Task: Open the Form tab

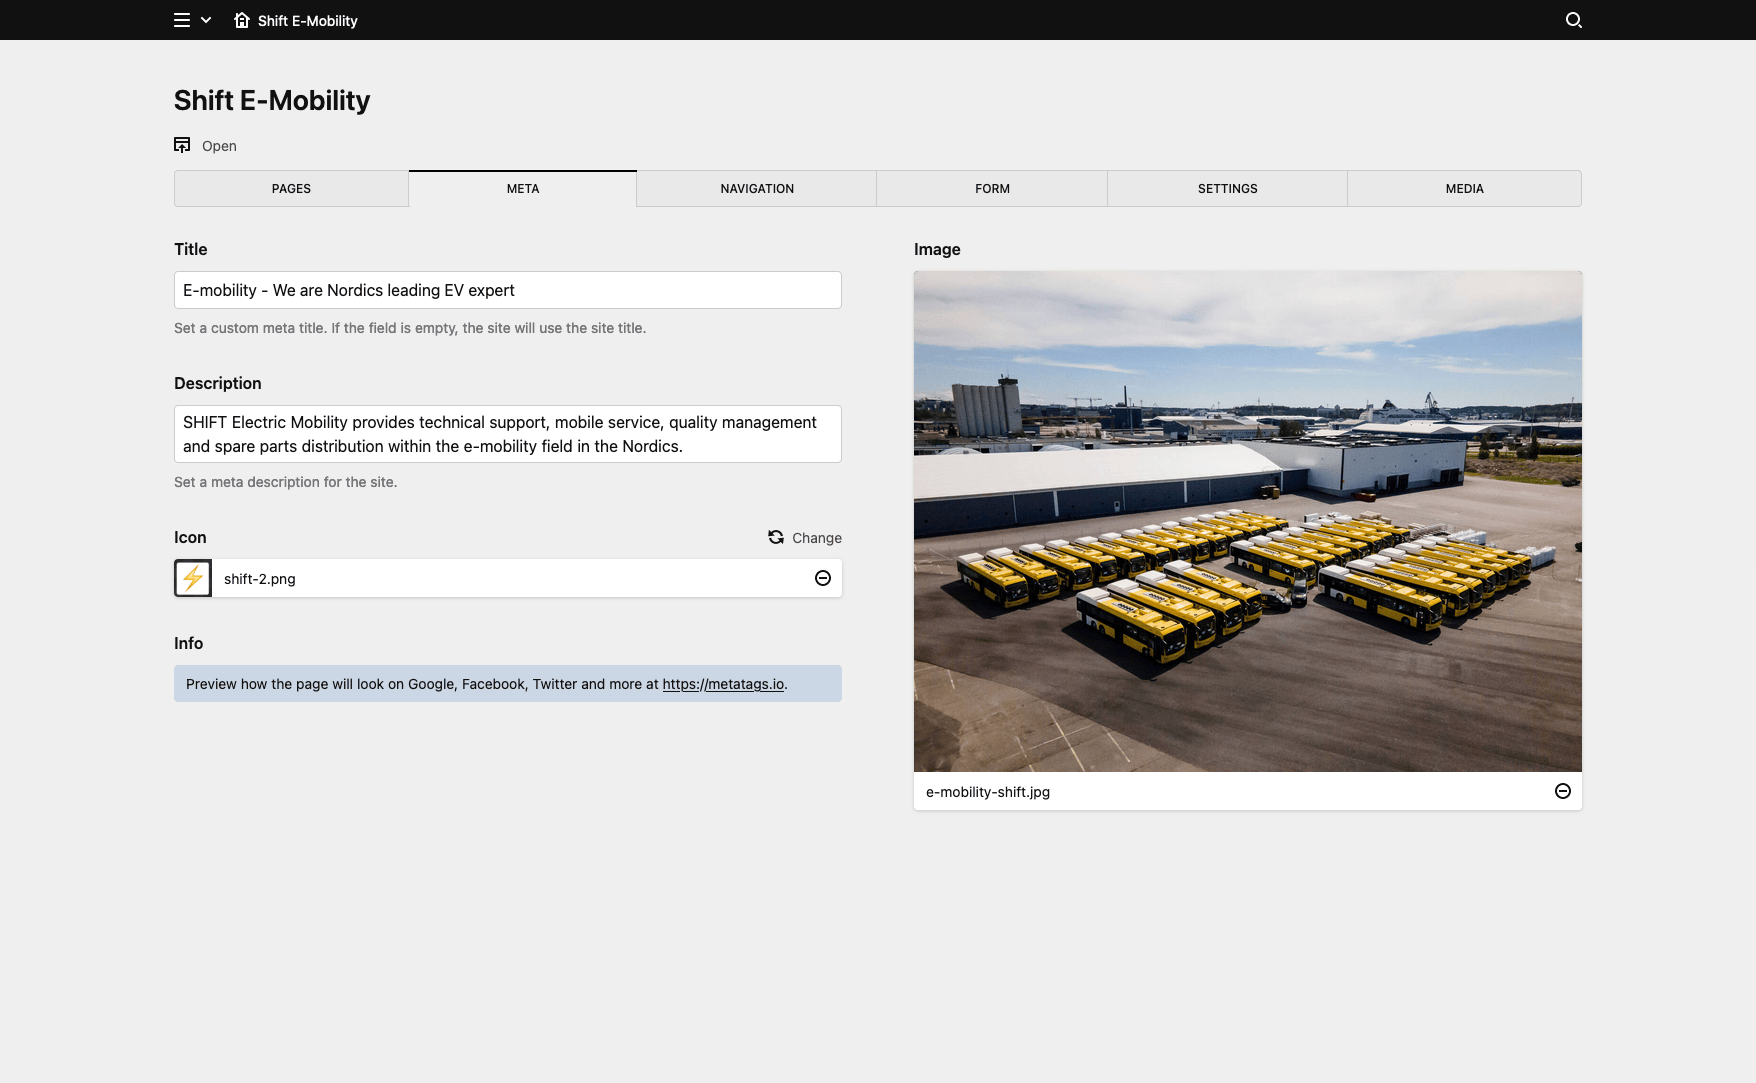Action: [992, 188]
